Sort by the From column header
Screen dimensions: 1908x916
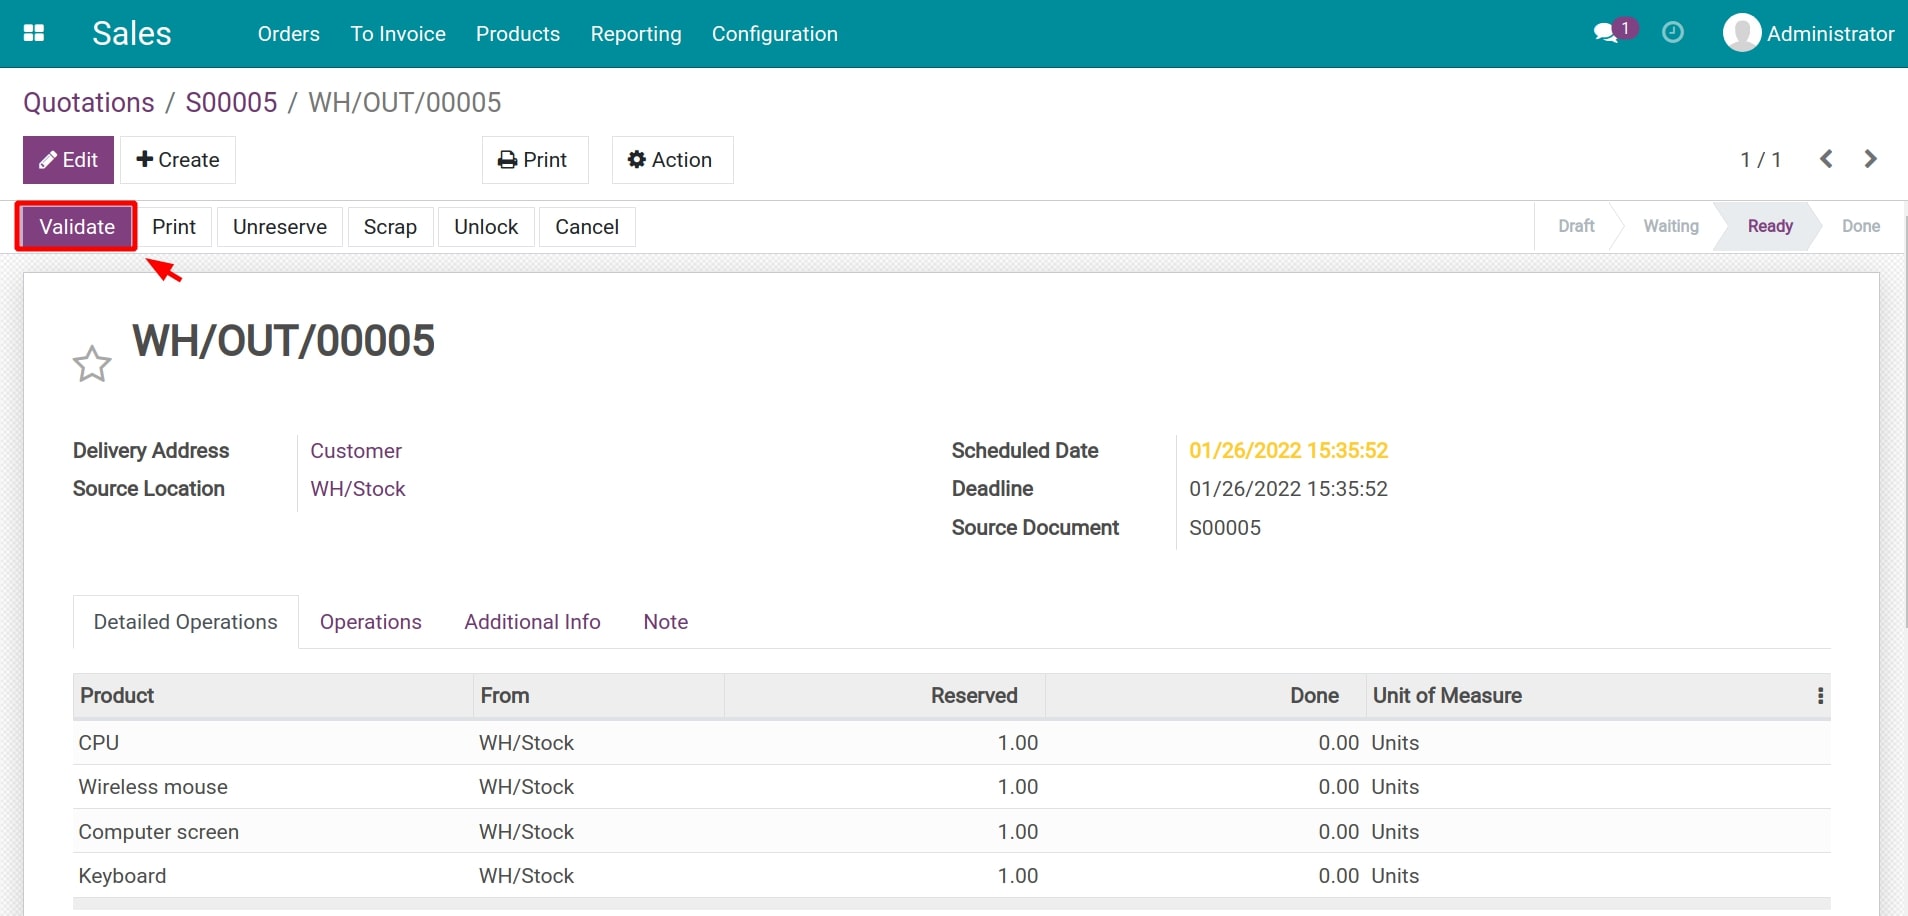599,696
